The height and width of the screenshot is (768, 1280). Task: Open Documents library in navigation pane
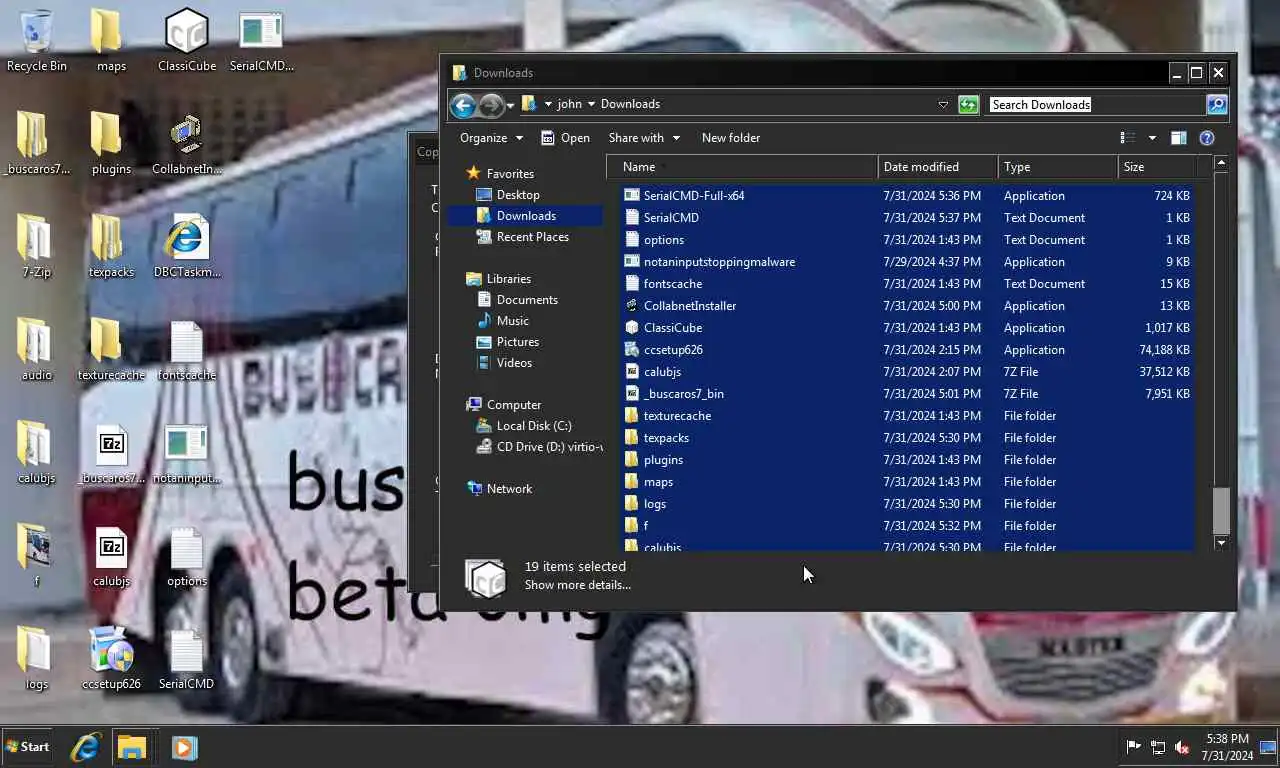(527, 300)
